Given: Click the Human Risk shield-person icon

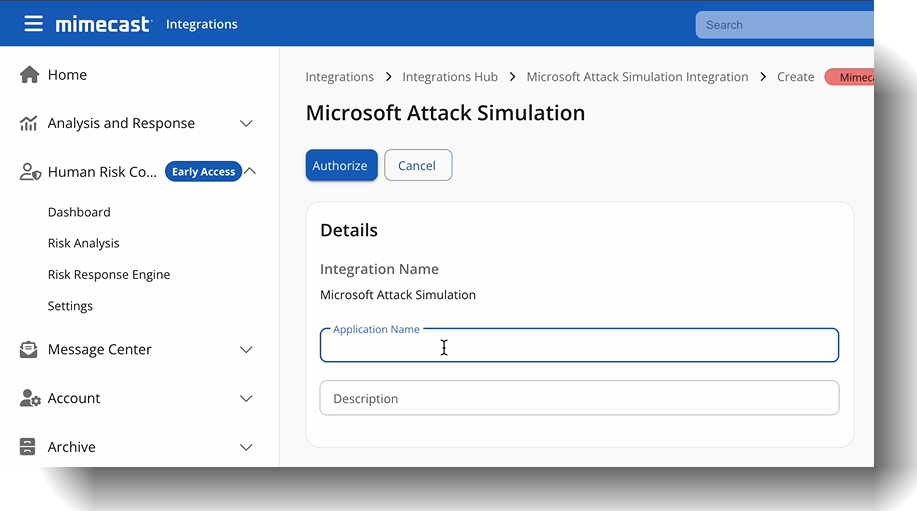Looking at the screenshot, I should pos(29,172).
